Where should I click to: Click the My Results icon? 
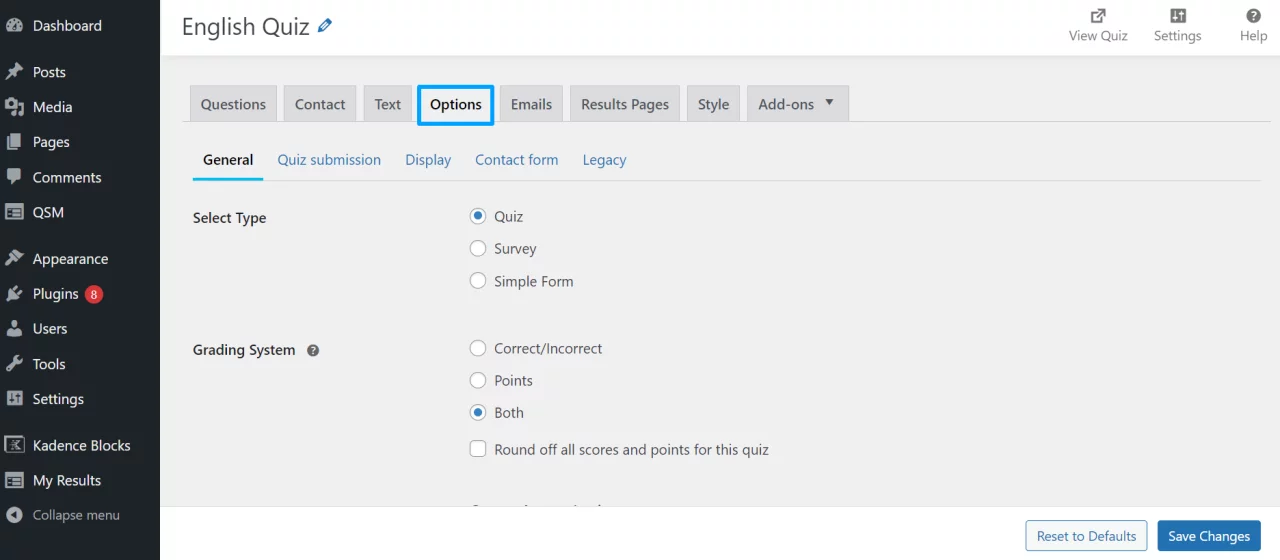click(x=15, y=480)
